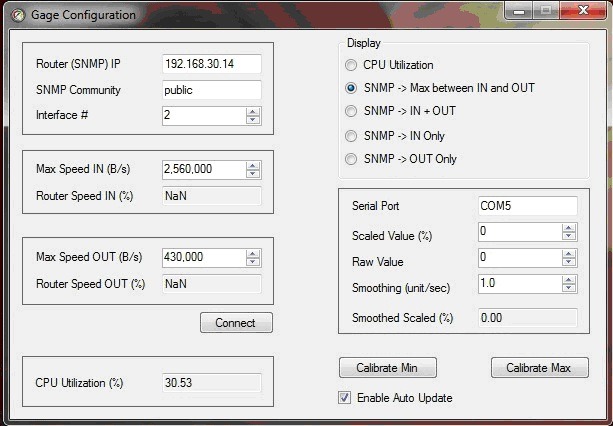The image size is (613, 426).
Task: Click the Serial Port label
Action: click(375, 206)
